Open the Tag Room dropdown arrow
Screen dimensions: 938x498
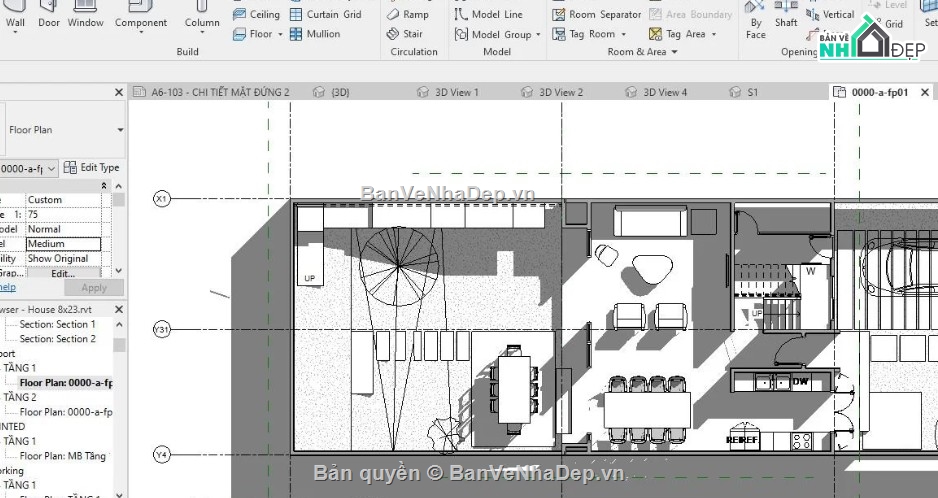[x=623, y=35]
